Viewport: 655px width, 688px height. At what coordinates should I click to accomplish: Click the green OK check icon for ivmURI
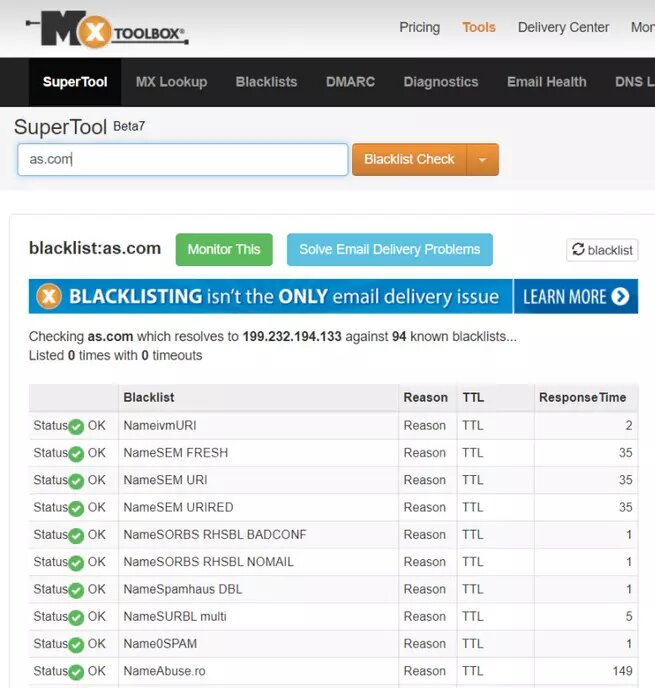click(76, 426)
